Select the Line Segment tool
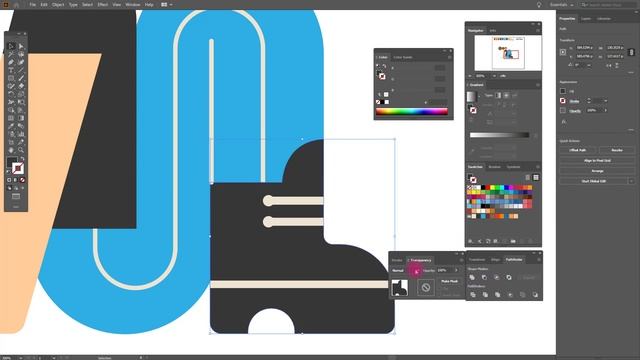 coord(21,70)
